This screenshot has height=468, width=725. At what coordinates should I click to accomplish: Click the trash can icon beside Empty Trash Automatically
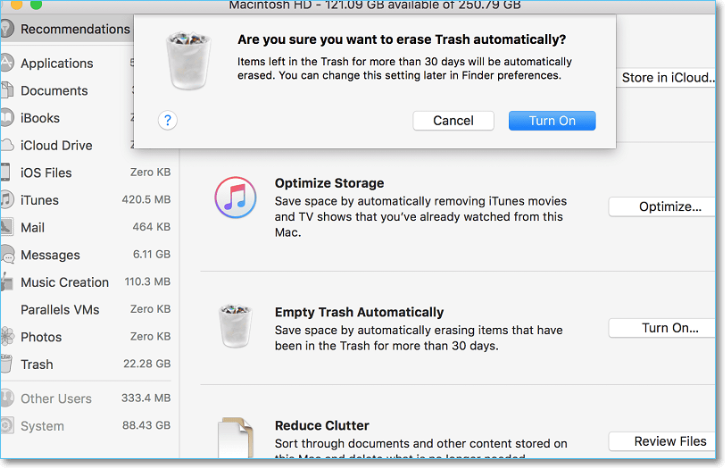pyautogui.click(x=236, y=327)
